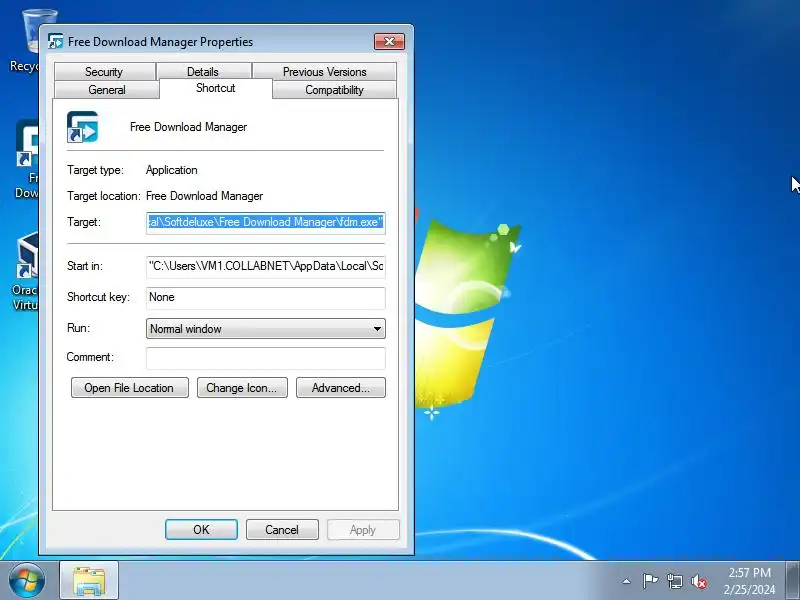Confirm with the OK button
Image resolution: width=800 pixels, height=600 pixels.
click(201, 530)
